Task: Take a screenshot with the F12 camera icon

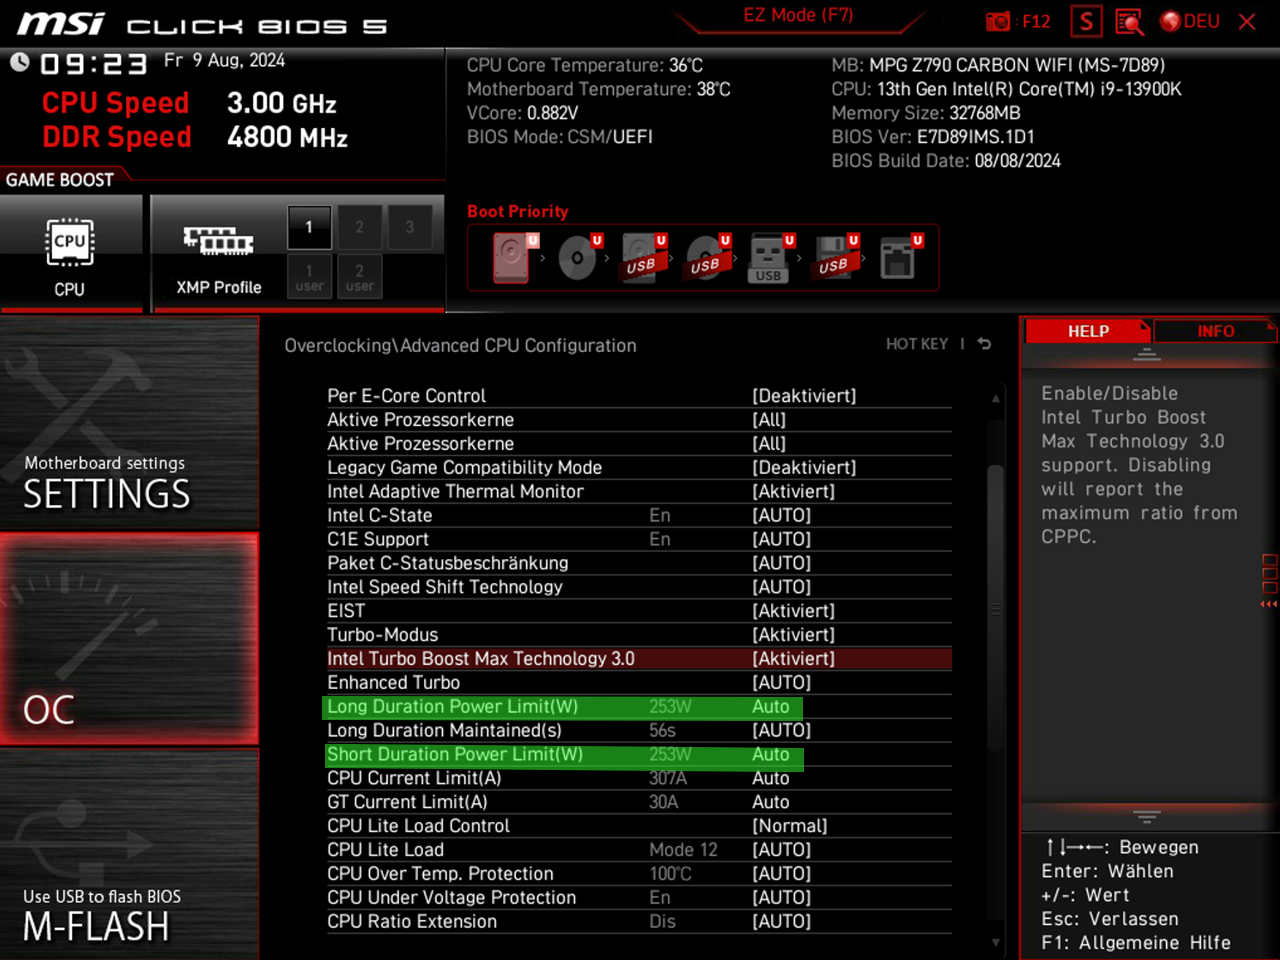Action: click(x=998, y=21)
